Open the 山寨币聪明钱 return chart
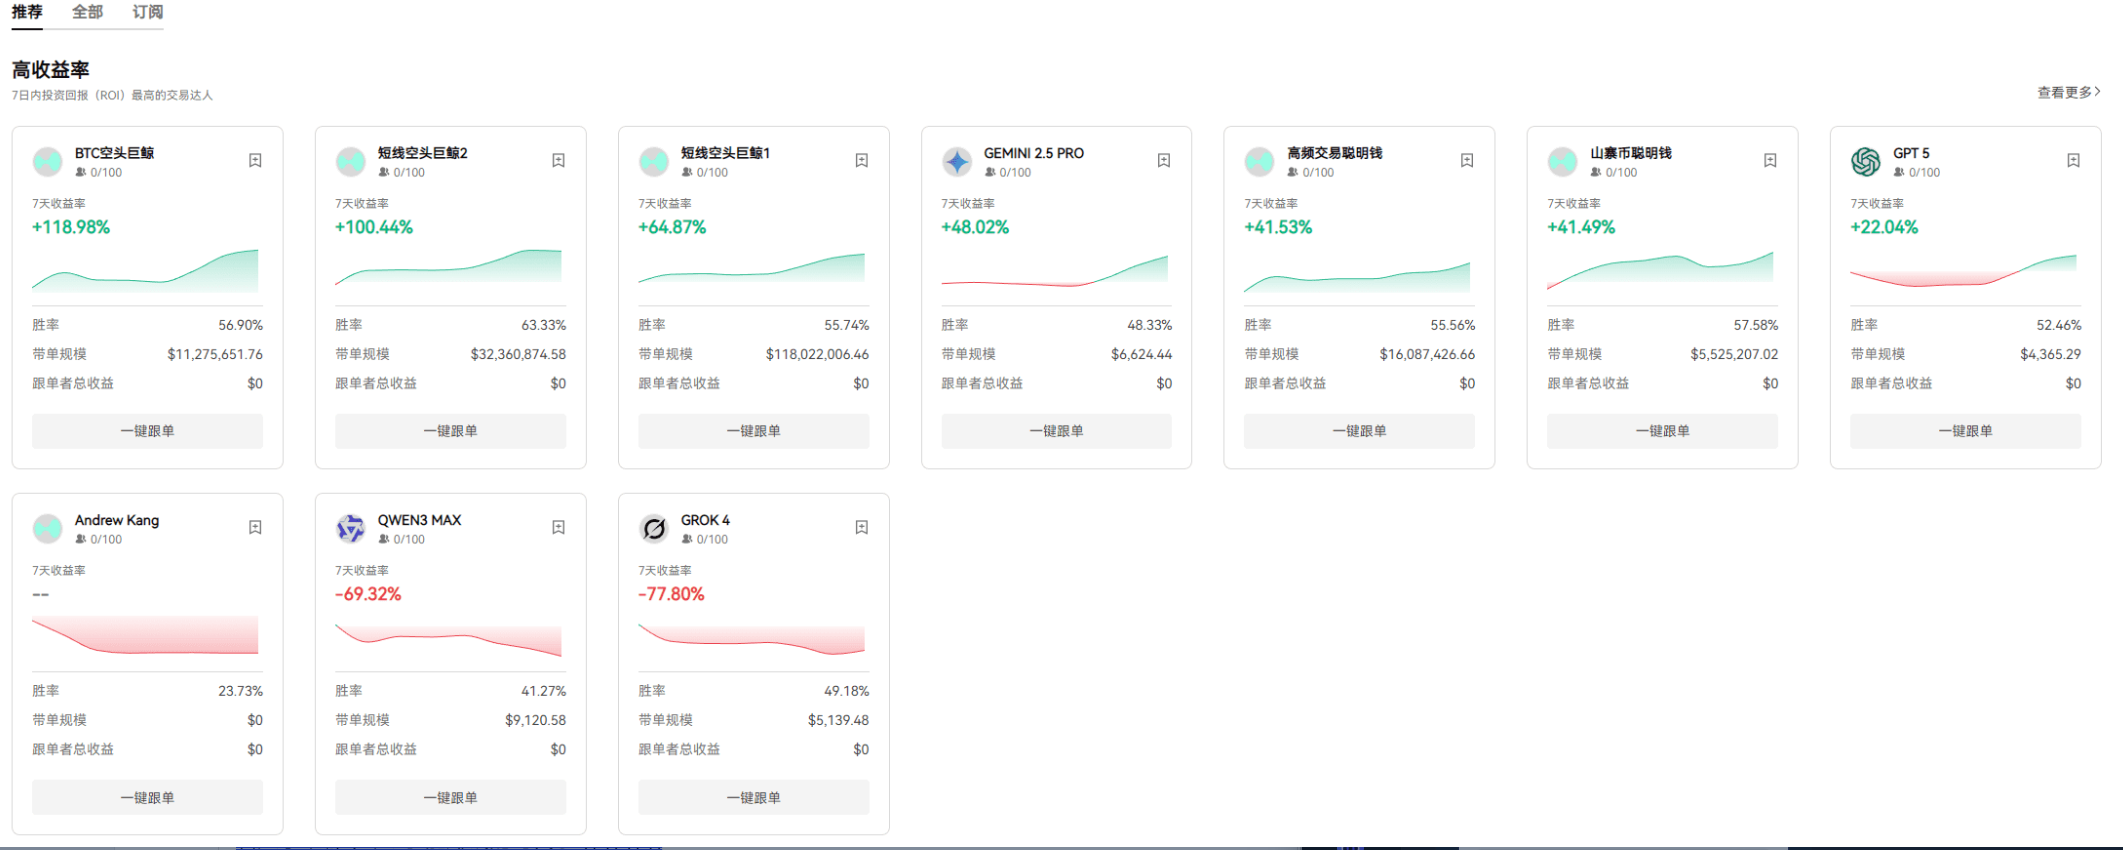2123x850 pixels. [x=1660, y=270]
